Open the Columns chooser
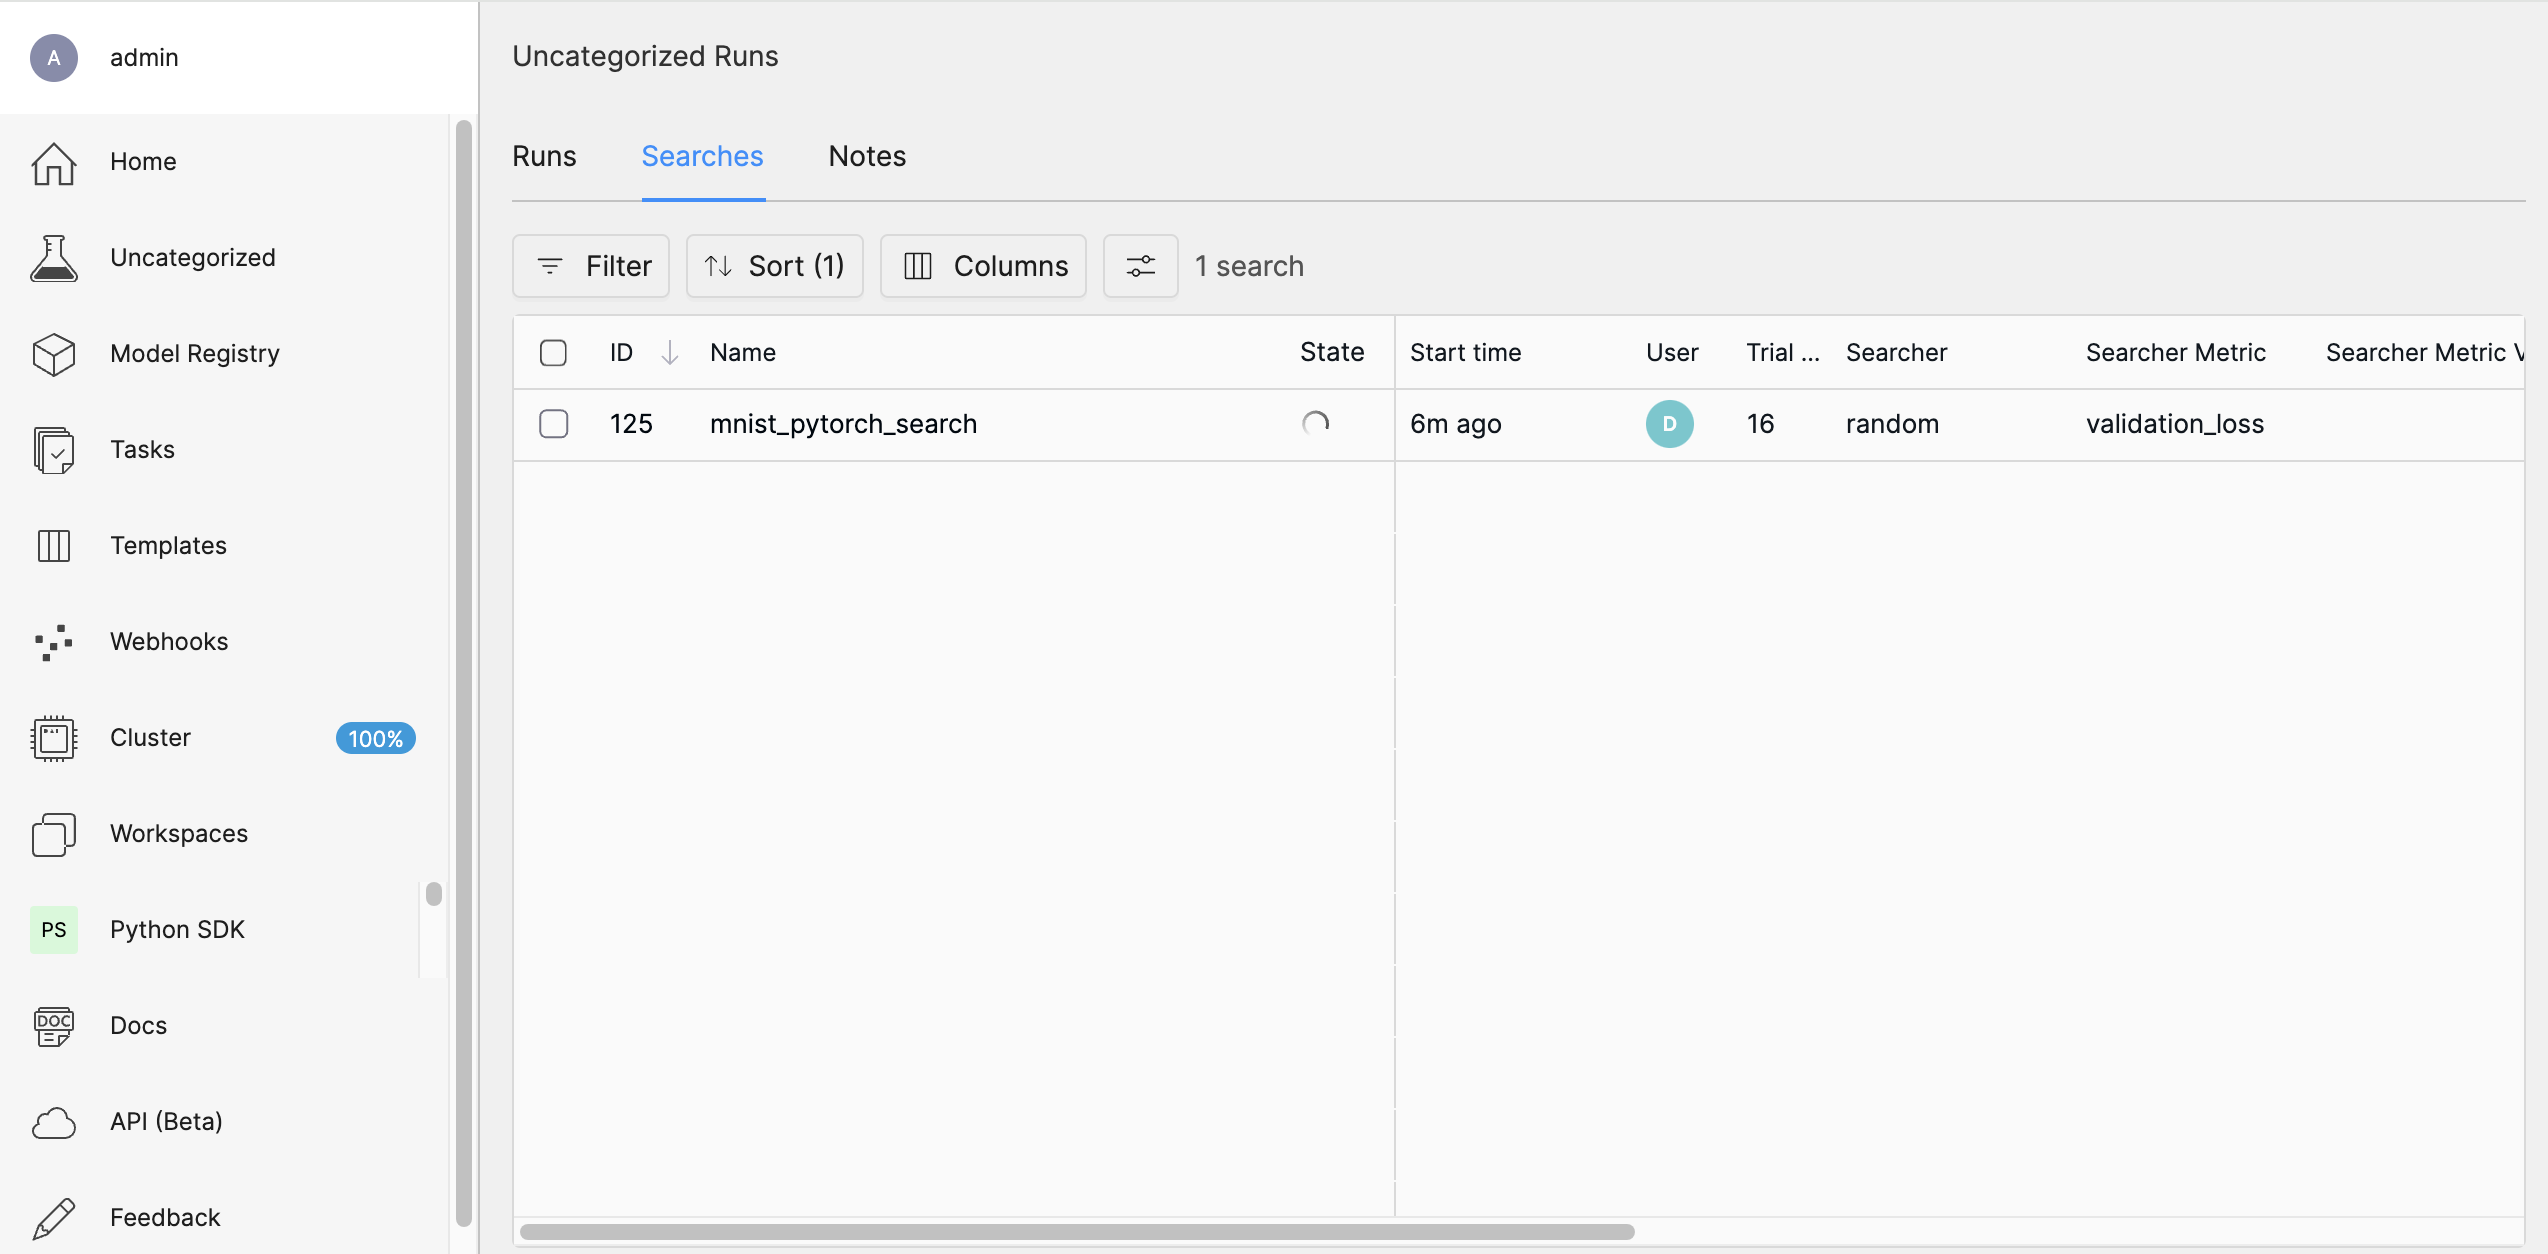Screen dimensions: 2548x1254 click(x=984, y=266)
